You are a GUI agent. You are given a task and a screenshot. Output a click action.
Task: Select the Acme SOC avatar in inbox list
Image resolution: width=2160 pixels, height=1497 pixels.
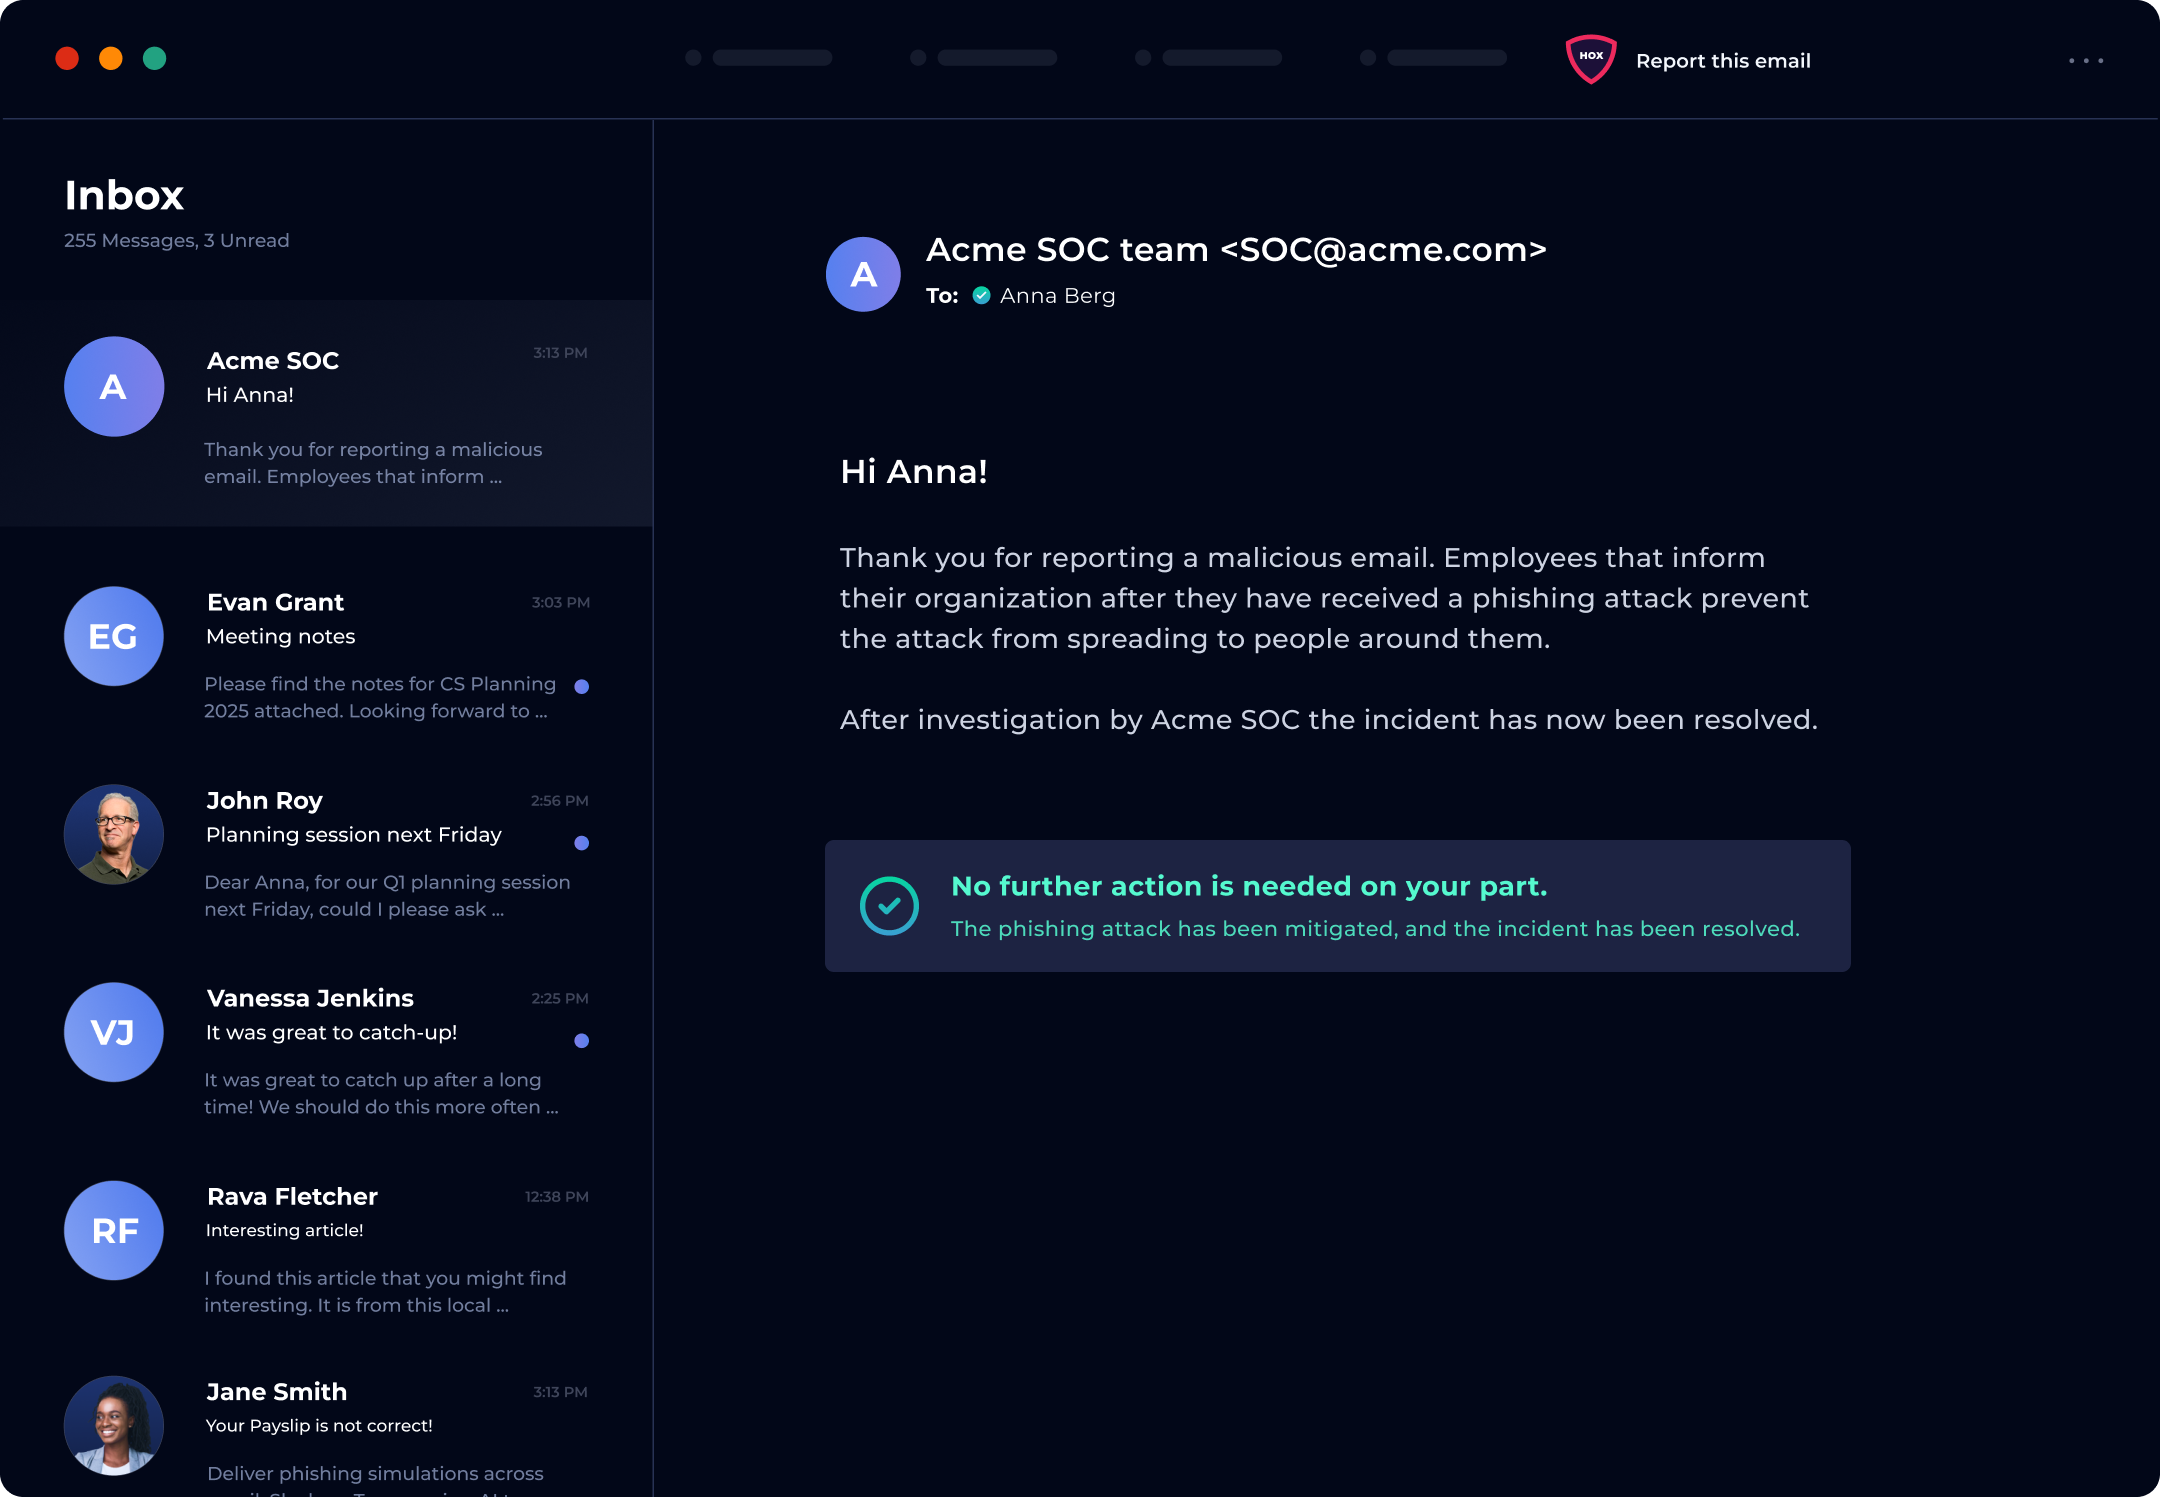click(x=114, y=387)
